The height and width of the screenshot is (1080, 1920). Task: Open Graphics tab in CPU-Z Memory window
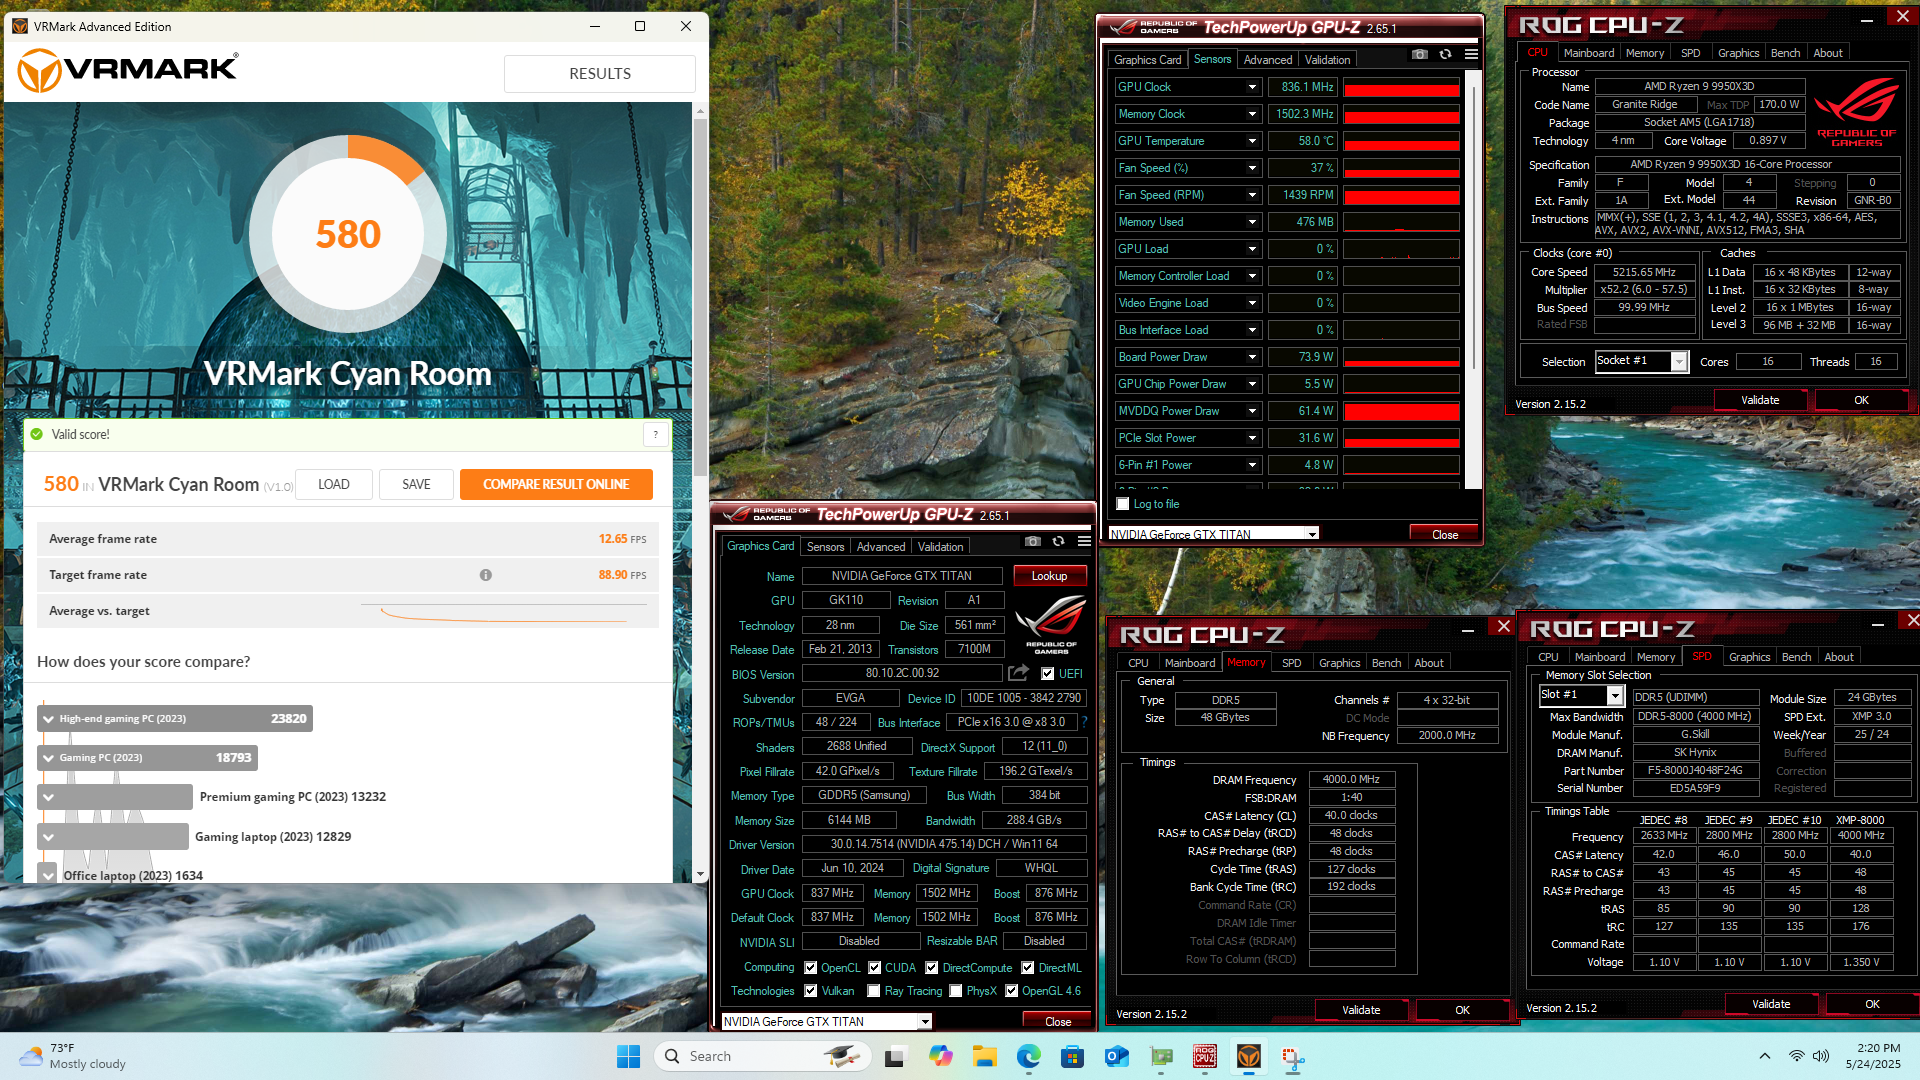click(x=1339, y=663)
